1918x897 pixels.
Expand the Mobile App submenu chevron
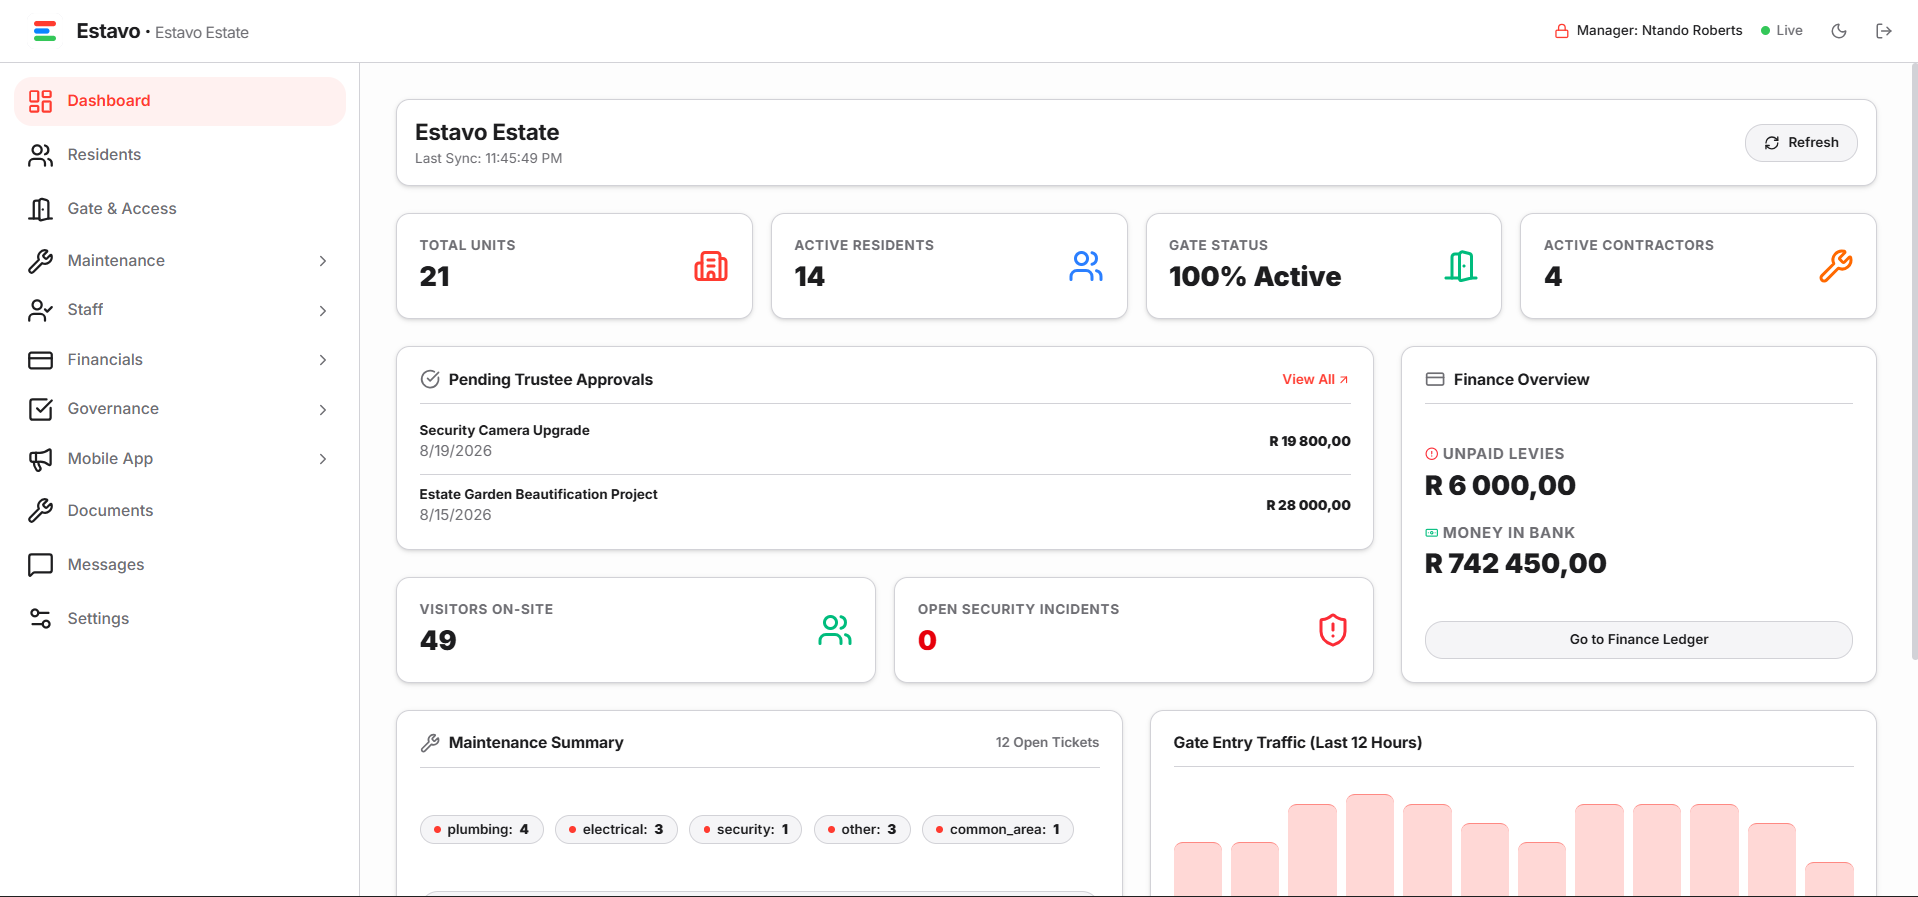coord(323,459)
